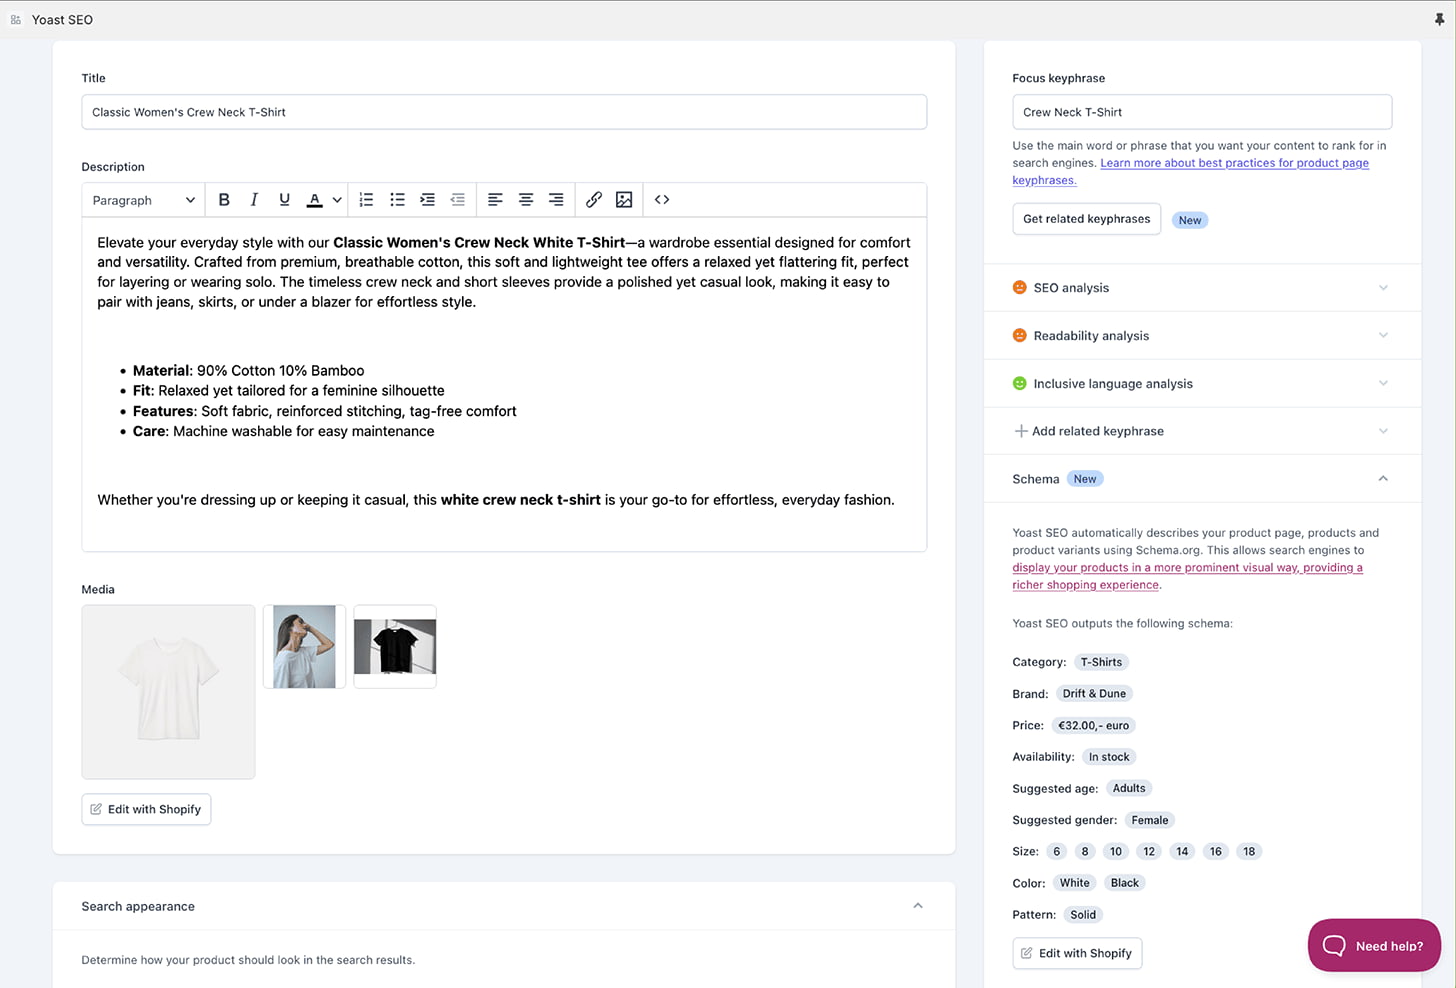Click Get related keyphrases button

1086,219
